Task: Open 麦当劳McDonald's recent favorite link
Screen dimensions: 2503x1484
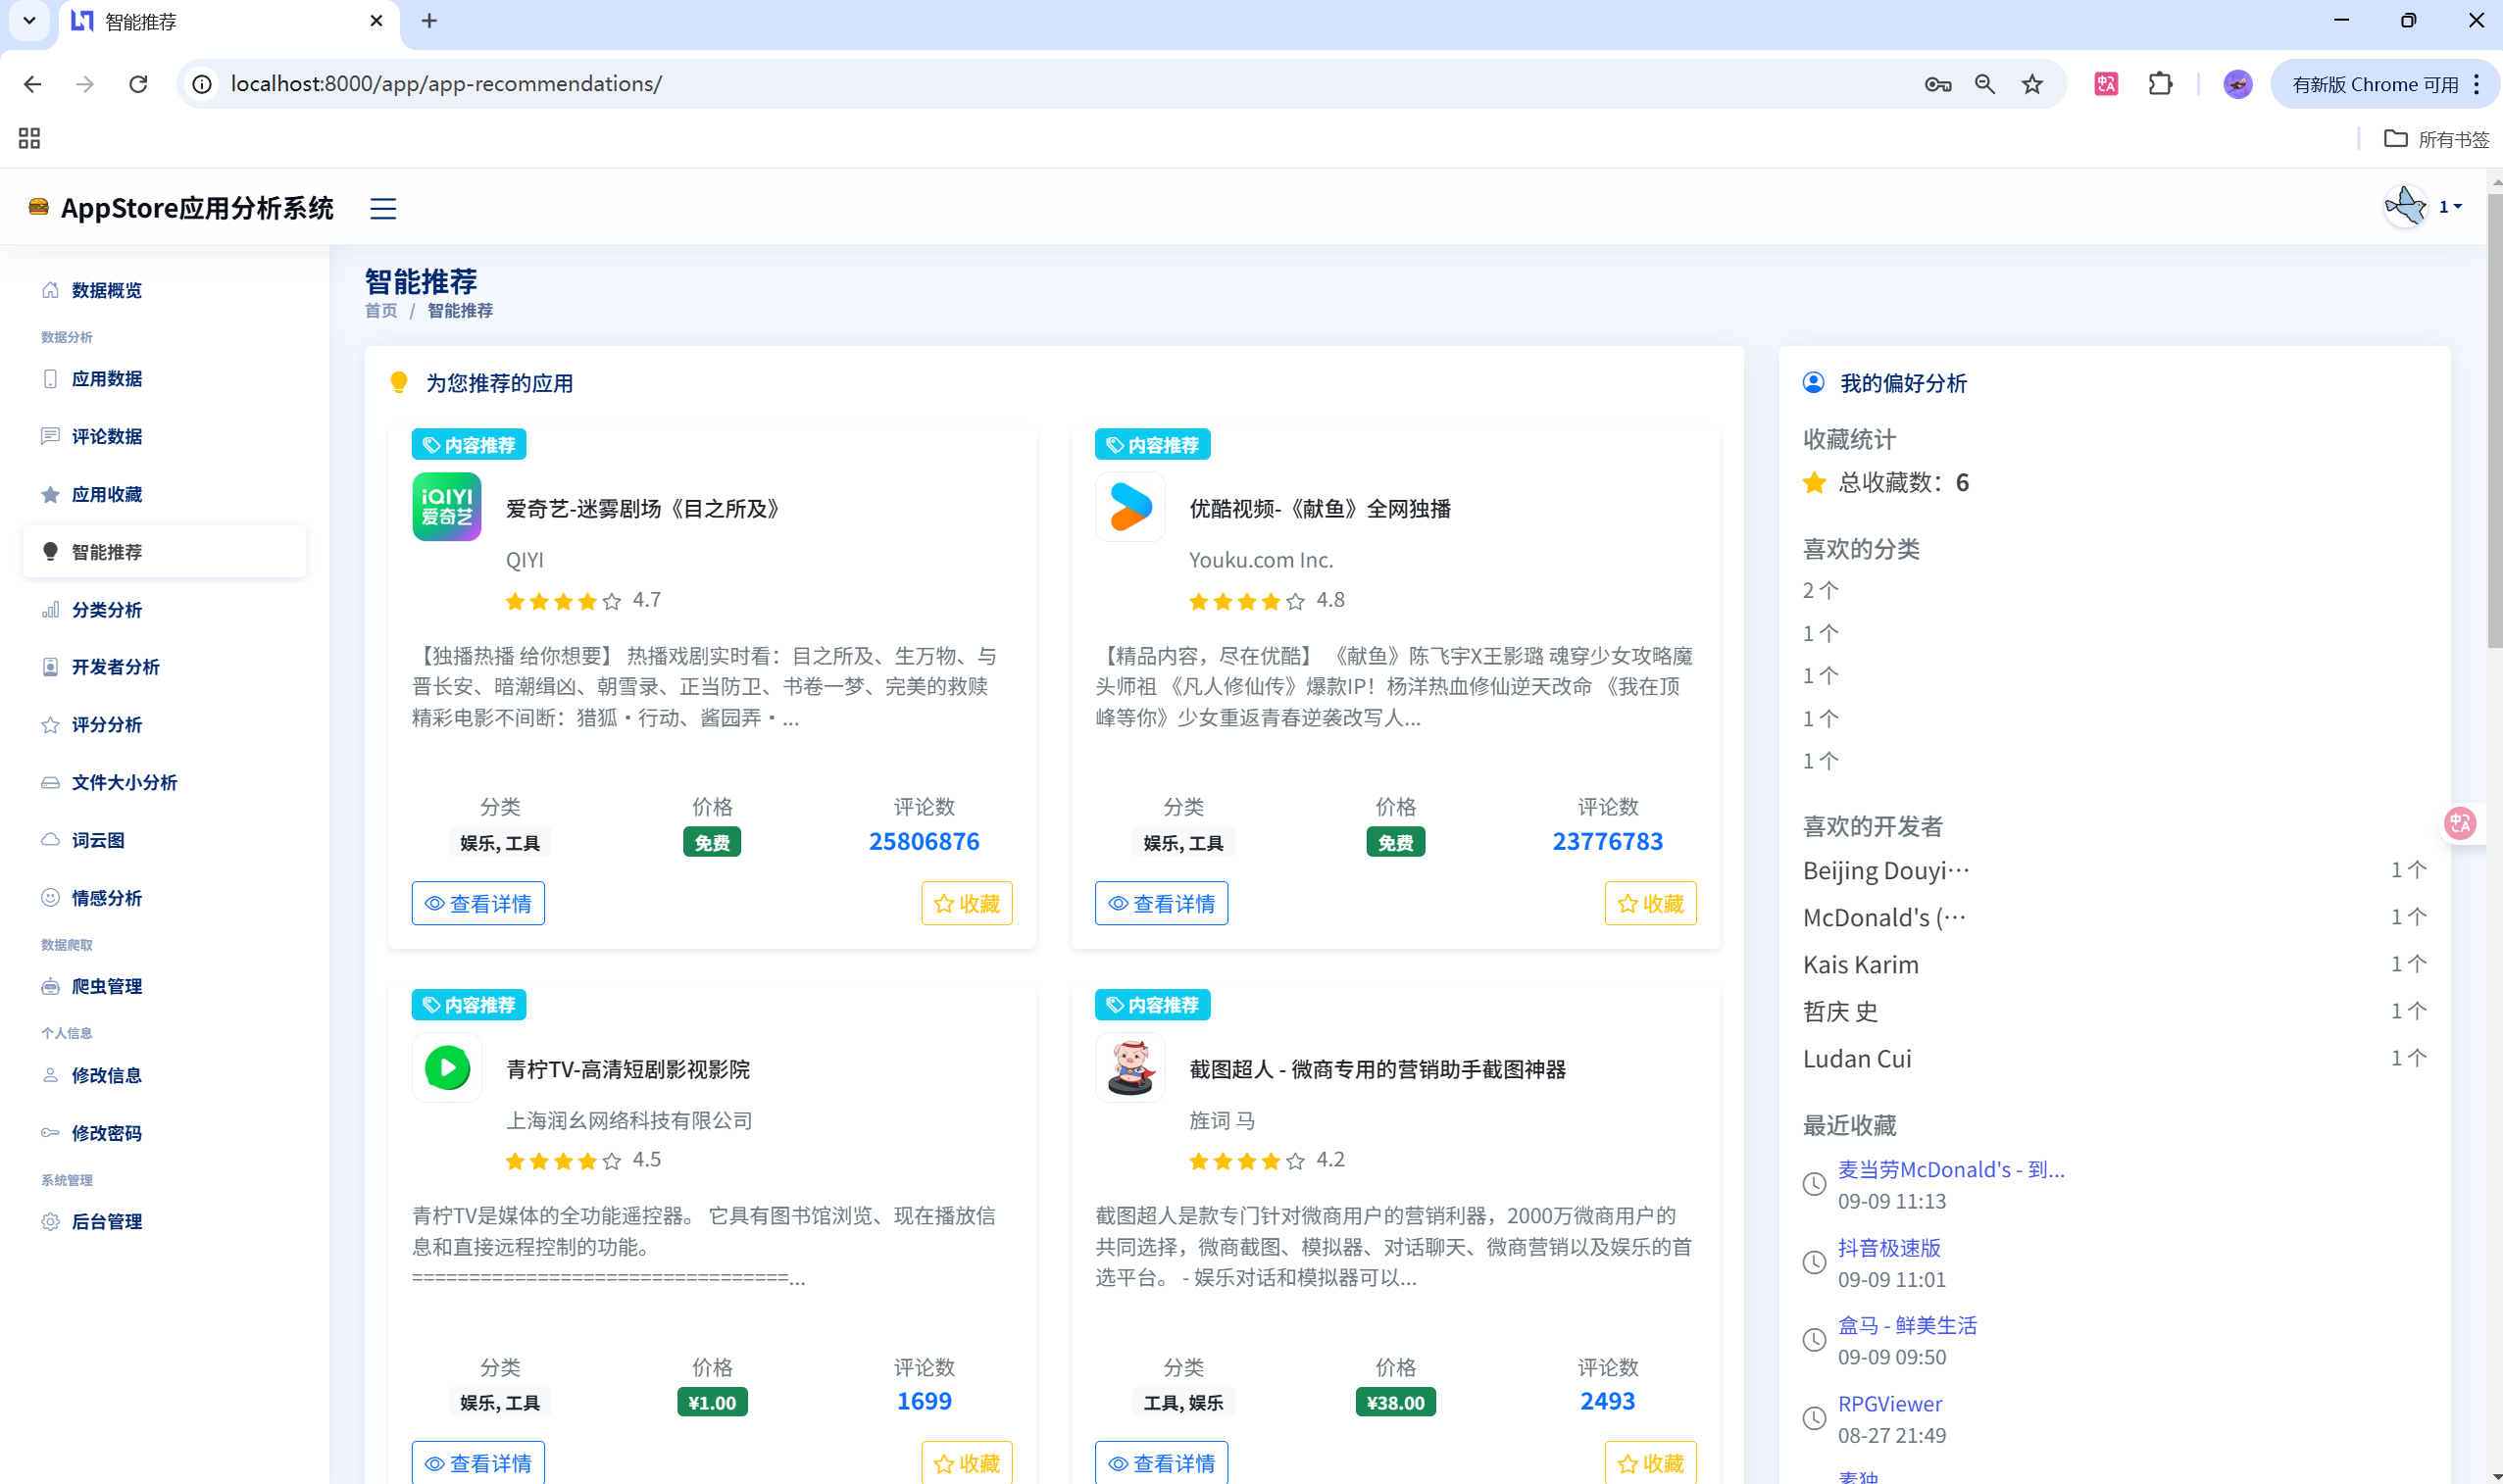Action: point(1951,1170)
